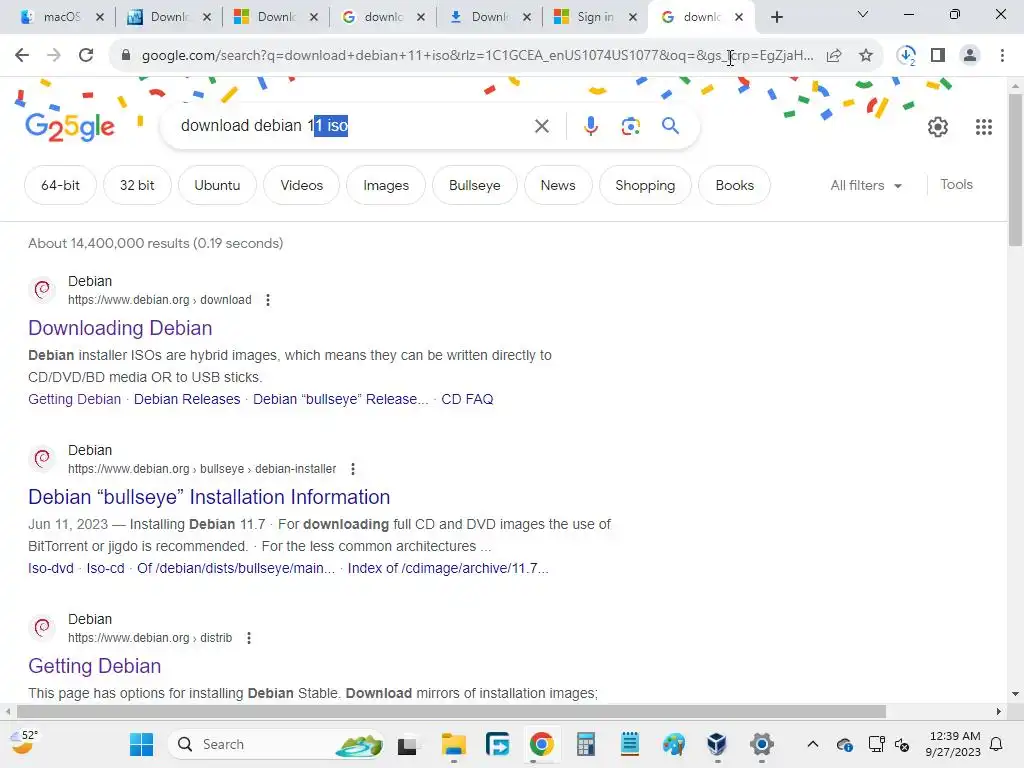Viewport: 1024px width, 768px height.
Task: Open weather widget showing 52°
Action: click(24, 743)
